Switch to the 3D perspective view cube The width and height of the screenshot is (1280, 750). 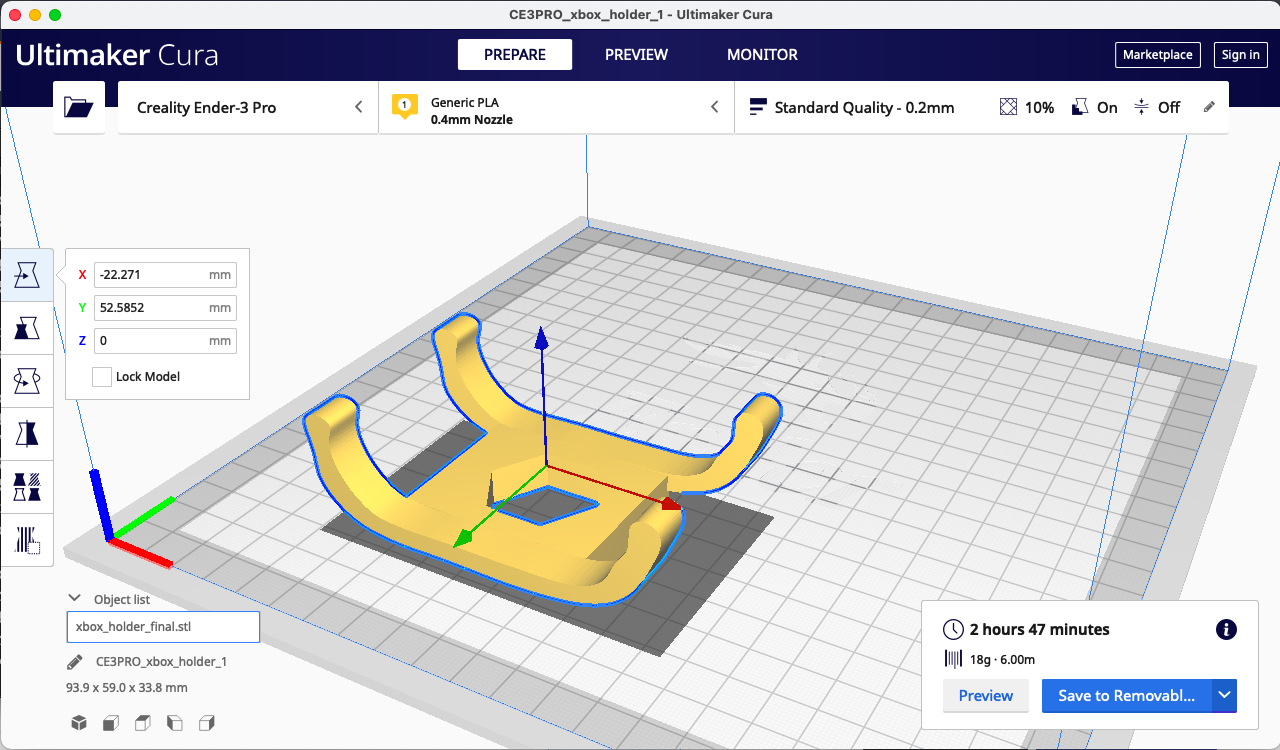[x=79, y=723]
